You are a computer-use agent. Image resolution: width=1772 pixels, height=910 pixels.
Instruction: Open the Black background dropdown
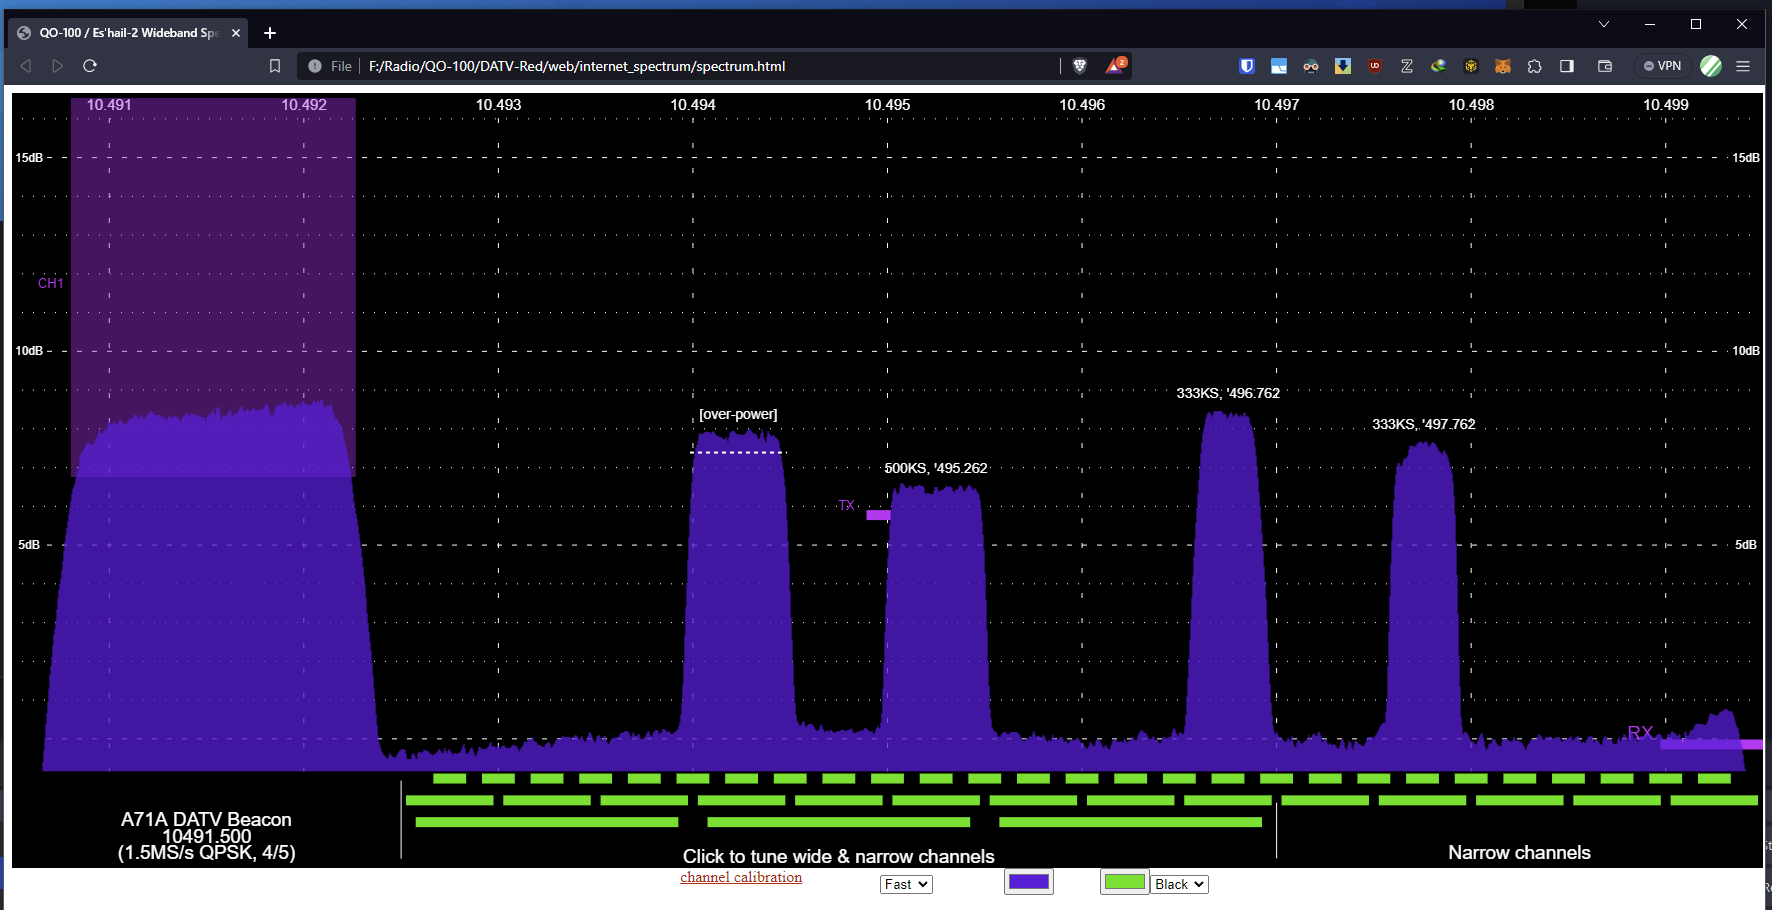click(1180, 884)
